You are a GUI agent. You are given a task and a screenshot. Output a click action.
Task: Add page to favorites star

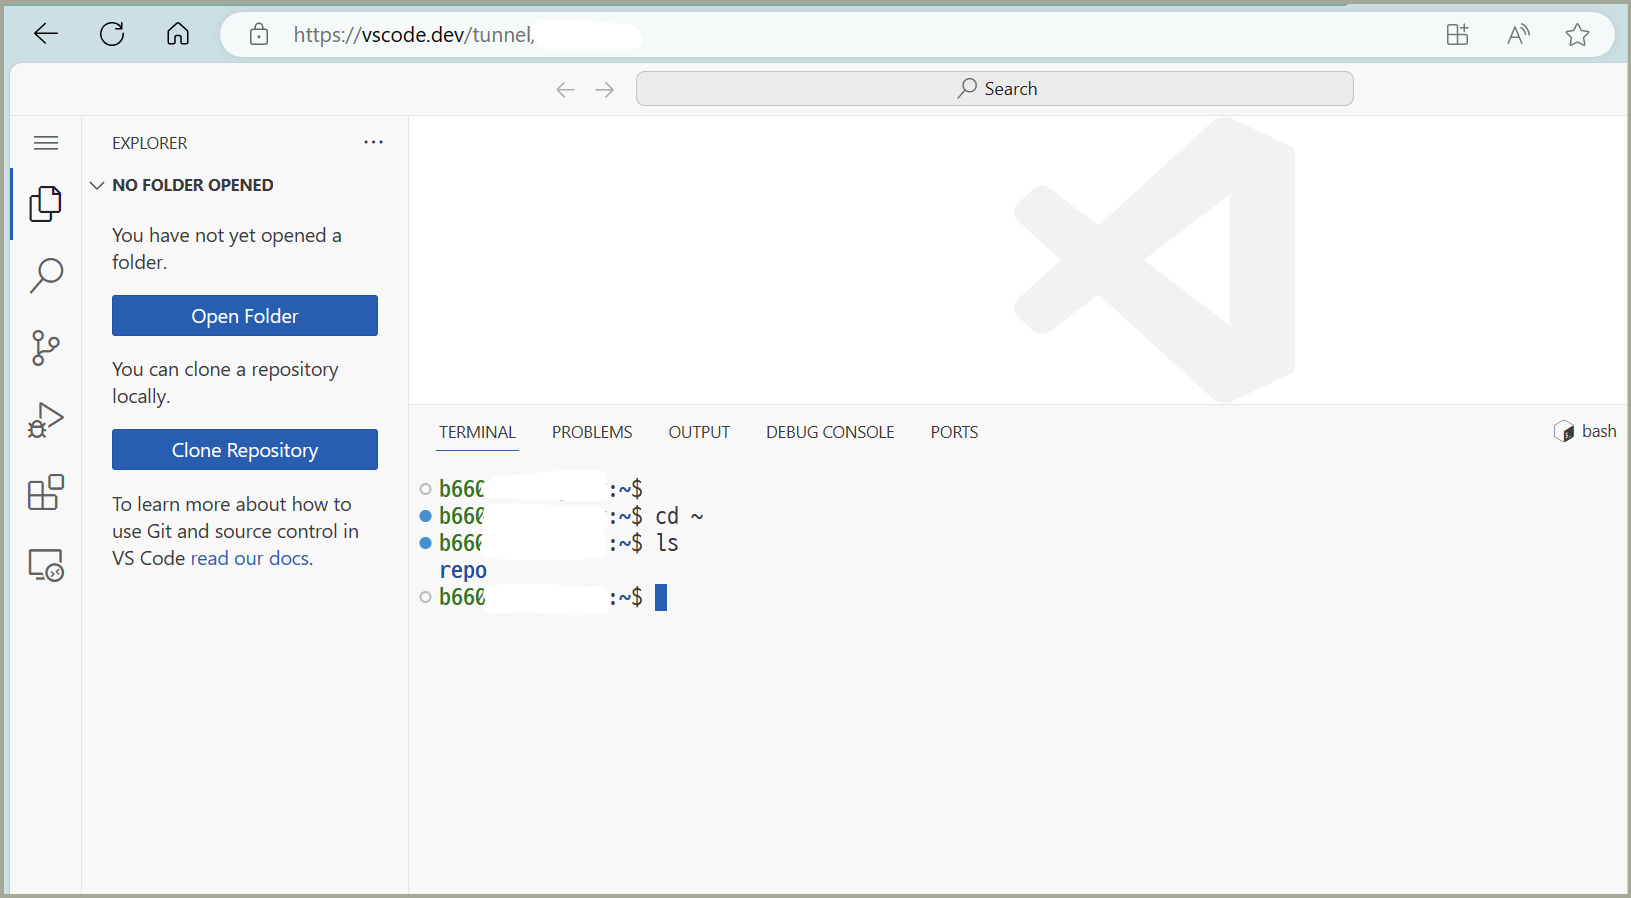click(x=1578, y=35)
